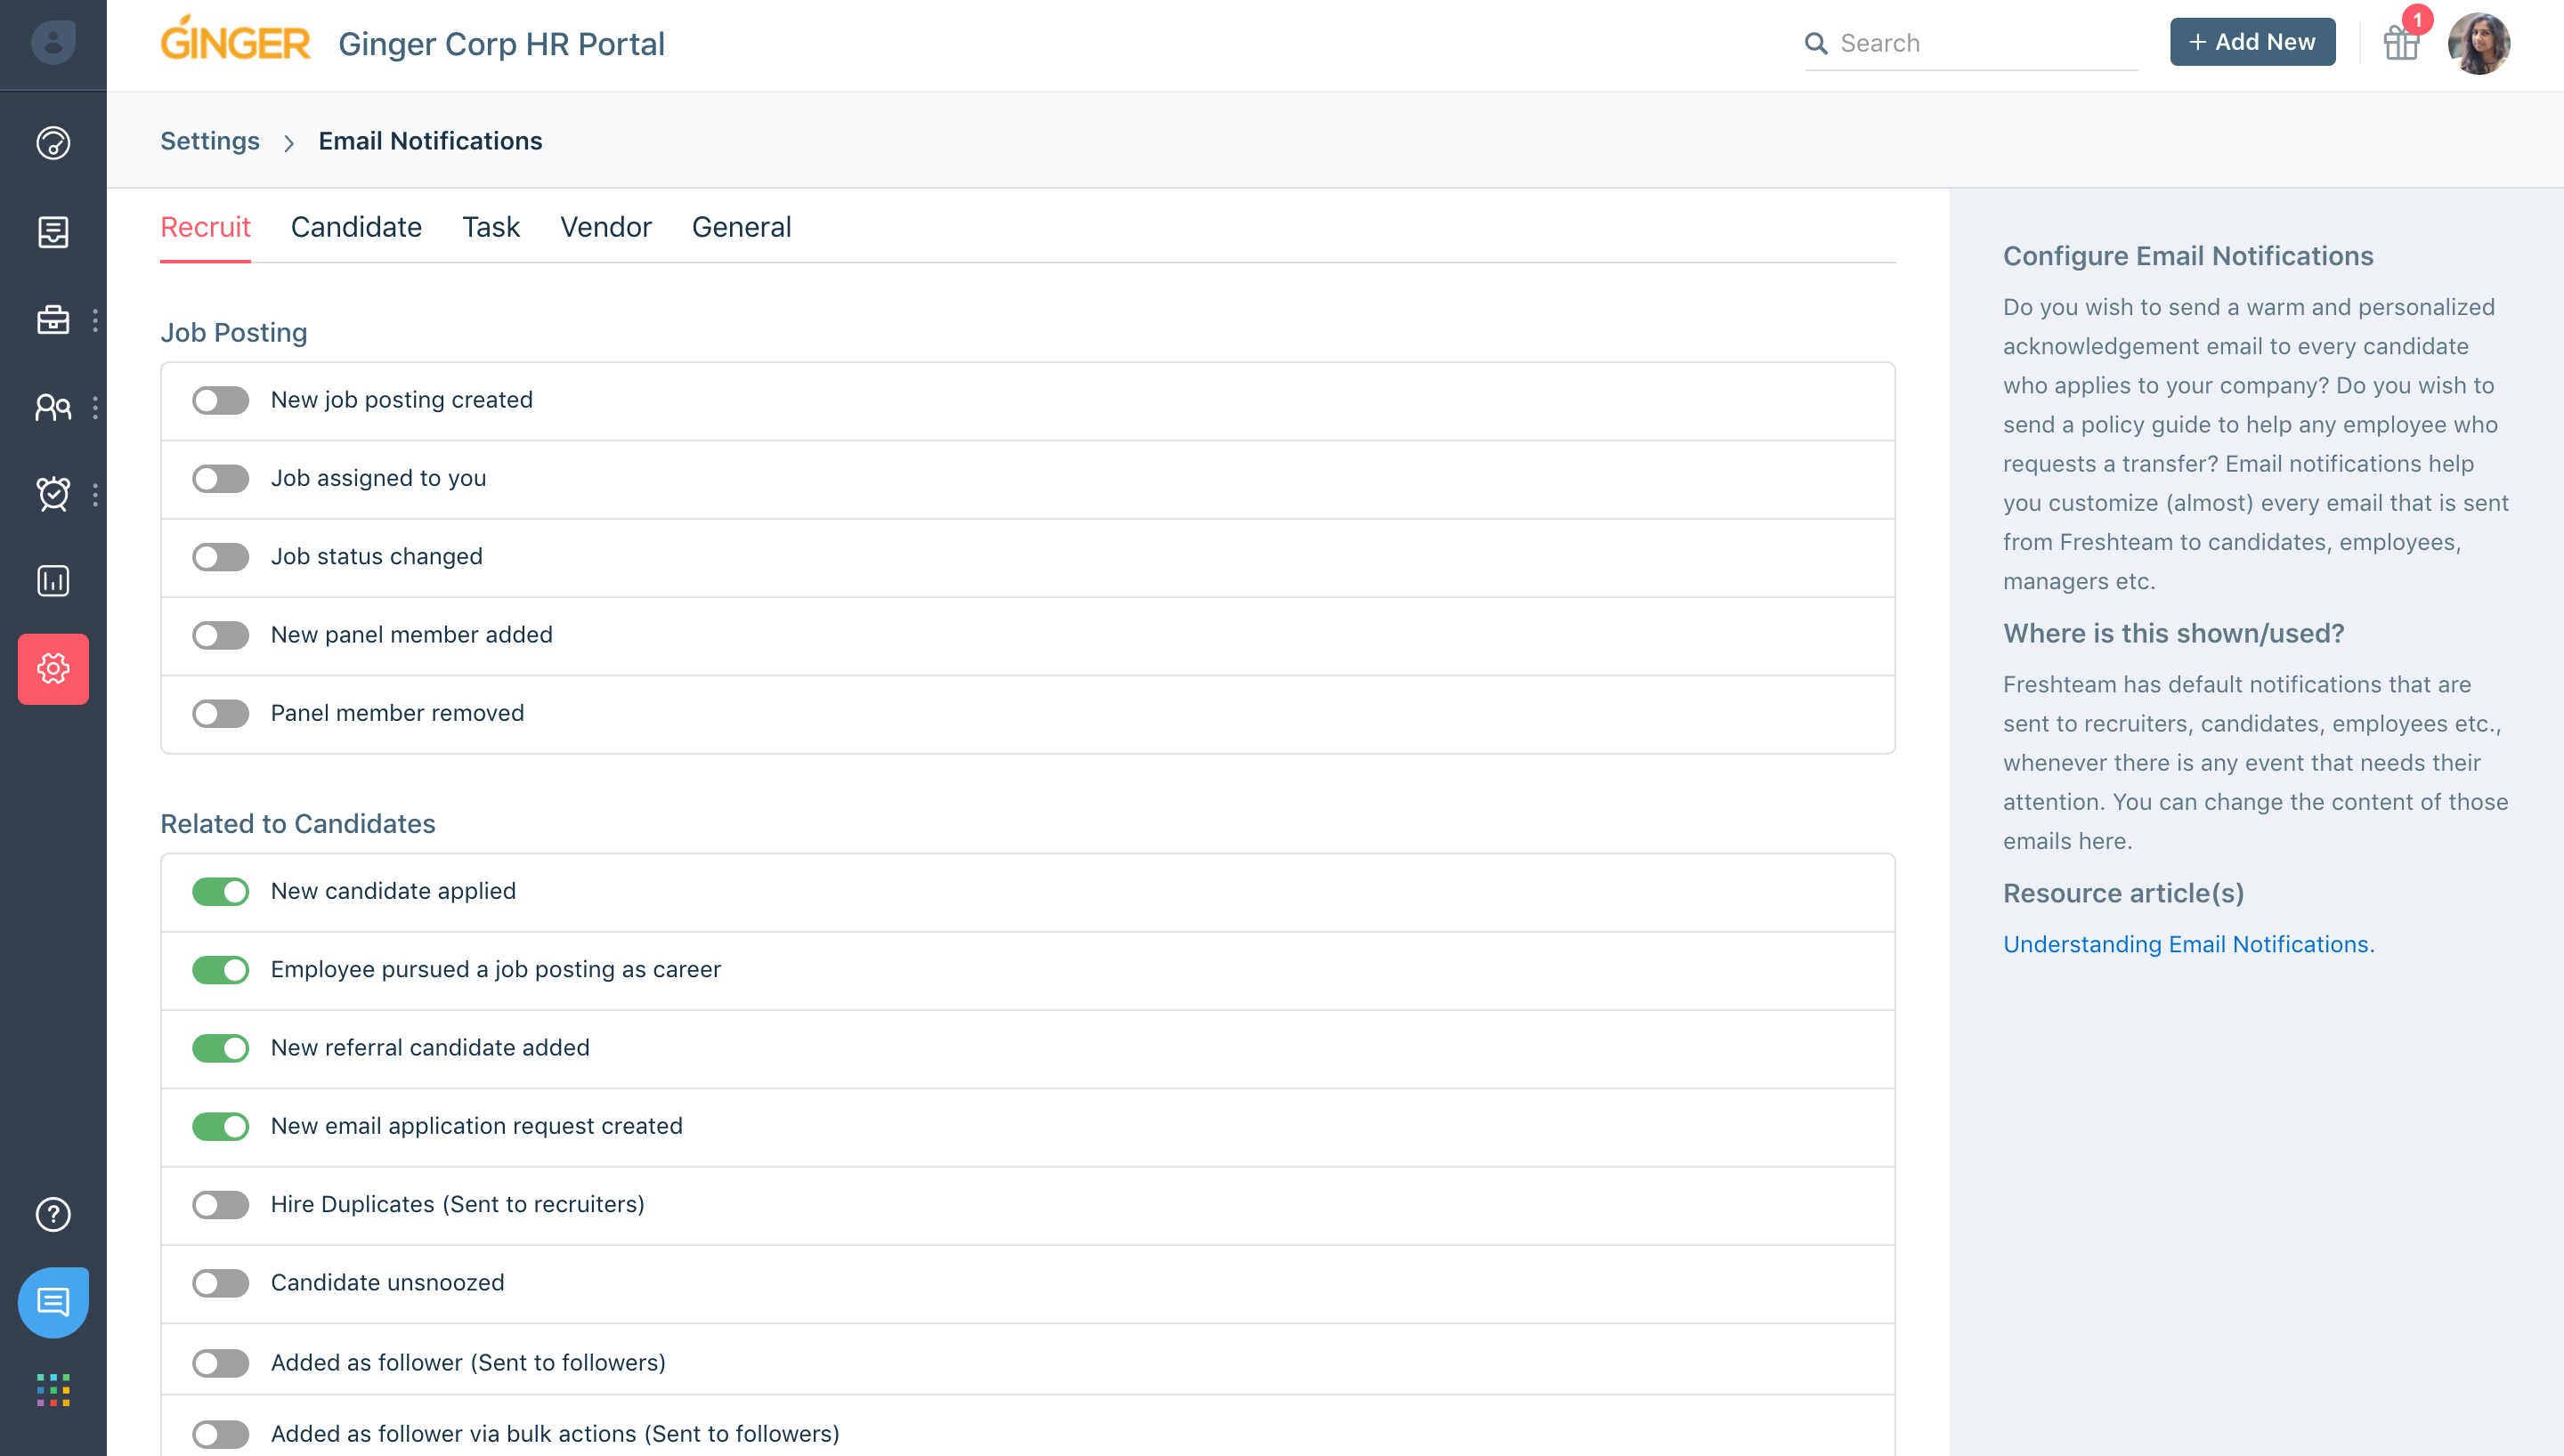Open the Help question mark icon
This screenshot has height=1456, width=2564.
coord(53,1215)
